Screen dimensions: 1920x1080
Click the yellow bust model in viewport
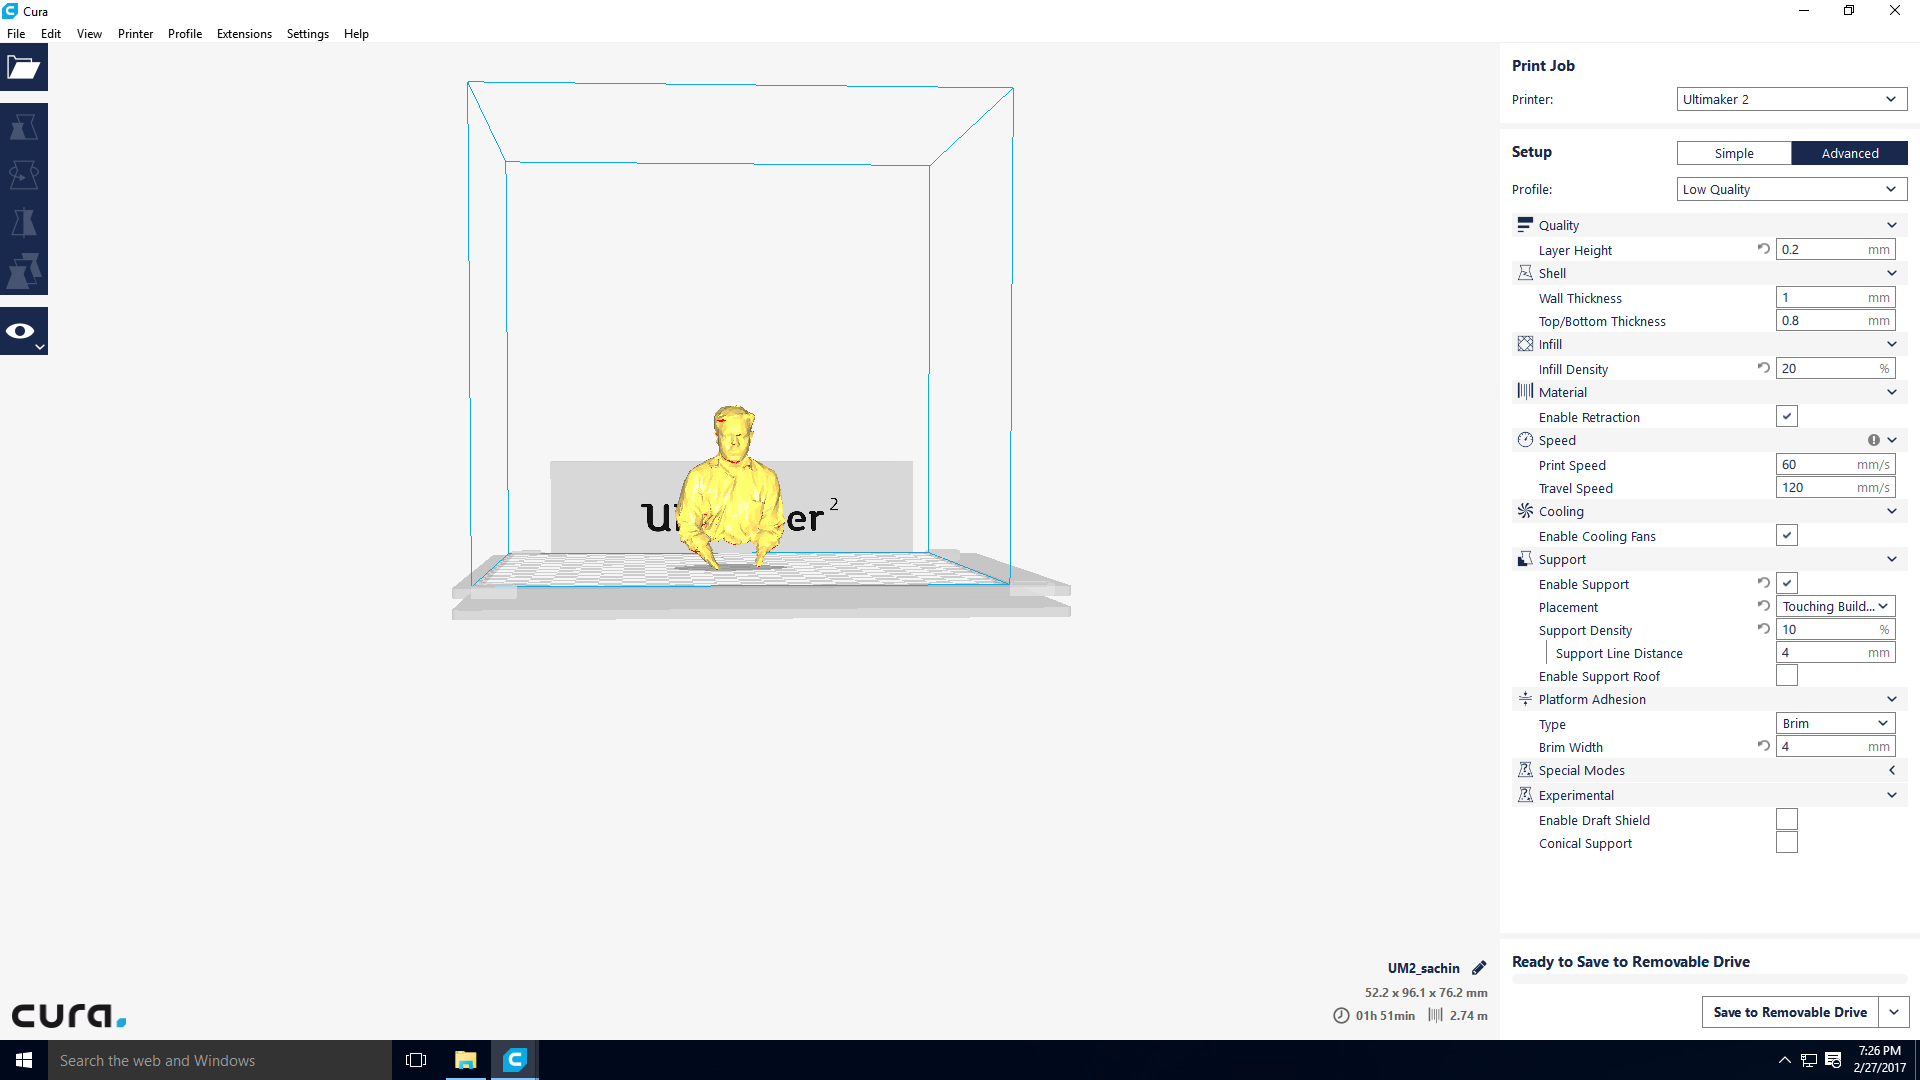click(733, 490)
